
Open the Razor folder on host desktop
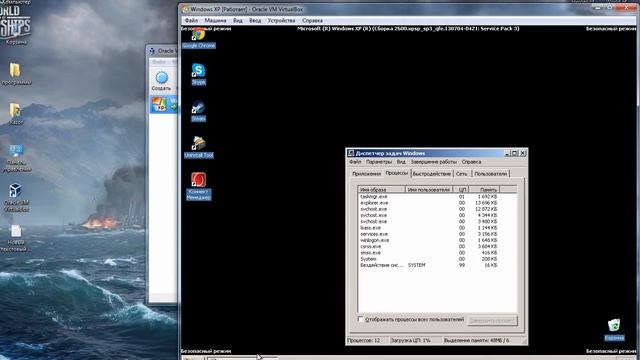(16, 113)
